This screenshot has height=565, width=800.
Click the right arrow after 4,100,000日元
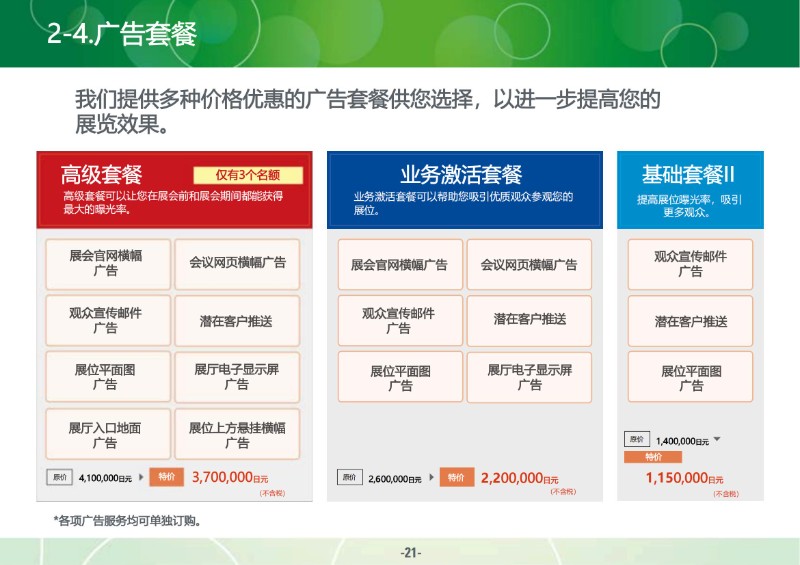click(x=141, y=478)
